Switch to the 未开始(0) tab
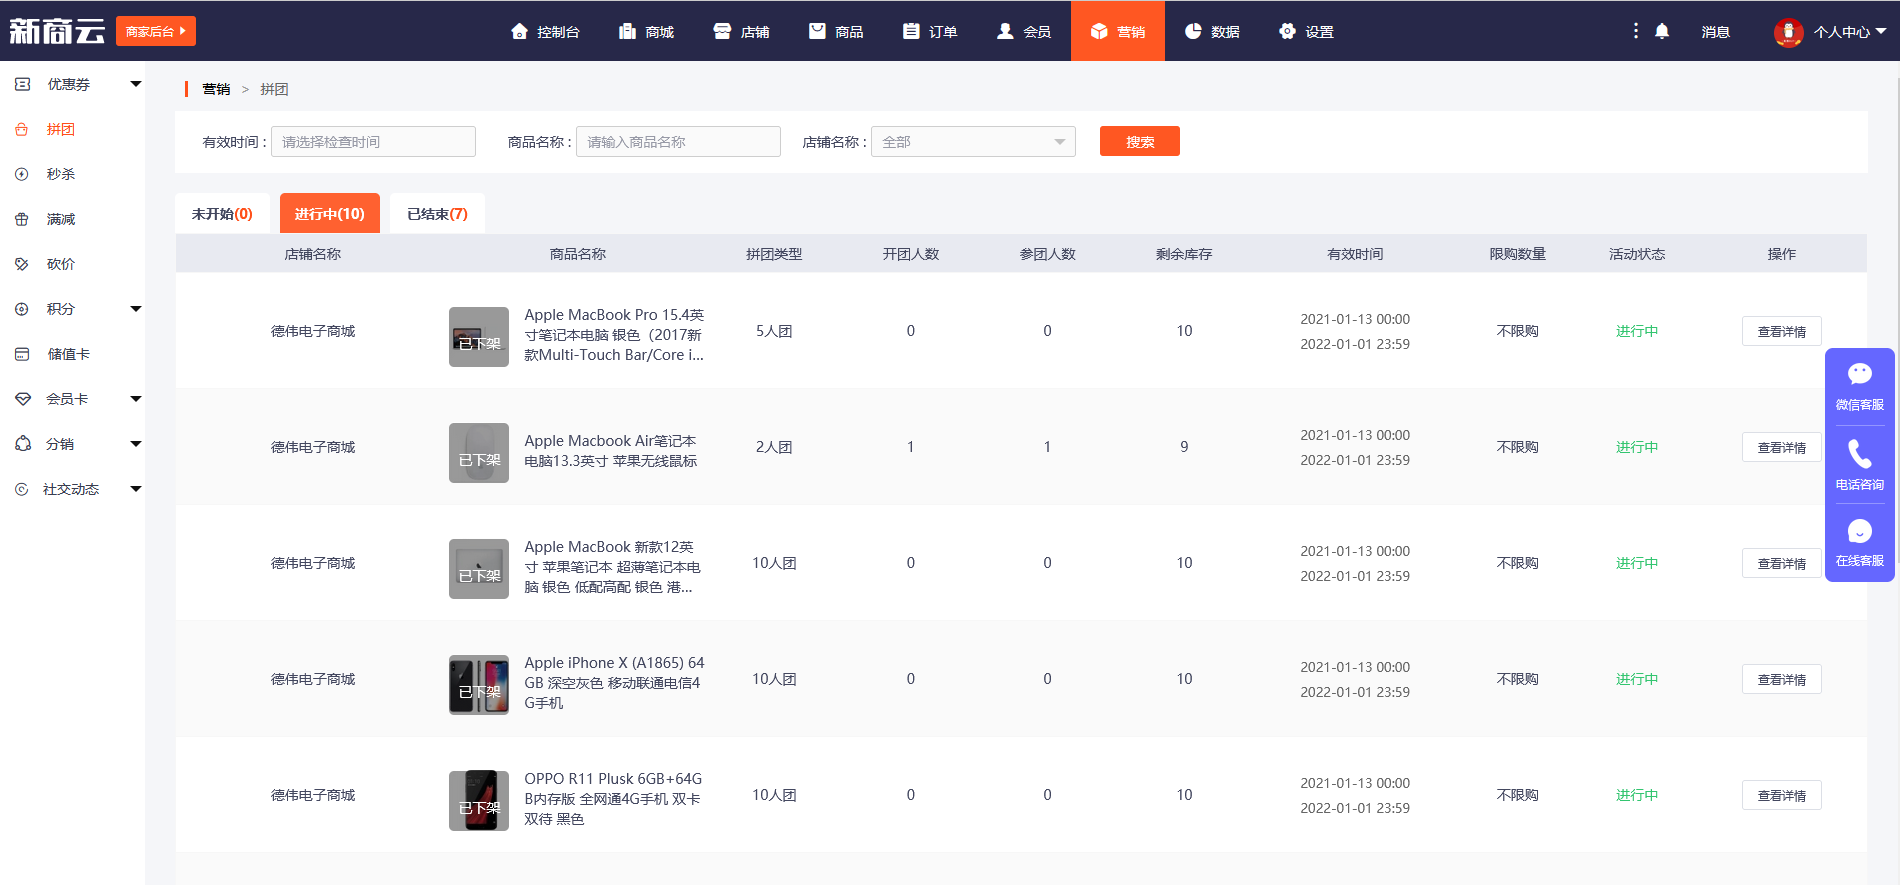1900x885 pixels. tap(222, 213)
